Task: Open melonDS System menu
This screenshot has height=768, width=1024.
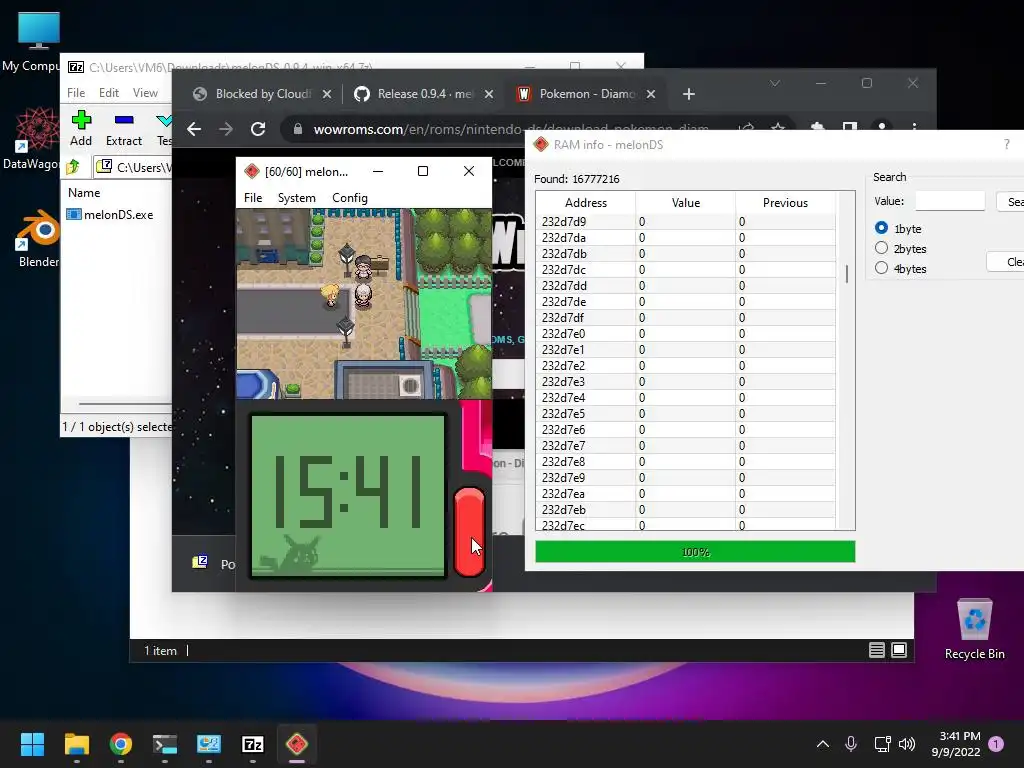Action: click(x=296, y=198)
